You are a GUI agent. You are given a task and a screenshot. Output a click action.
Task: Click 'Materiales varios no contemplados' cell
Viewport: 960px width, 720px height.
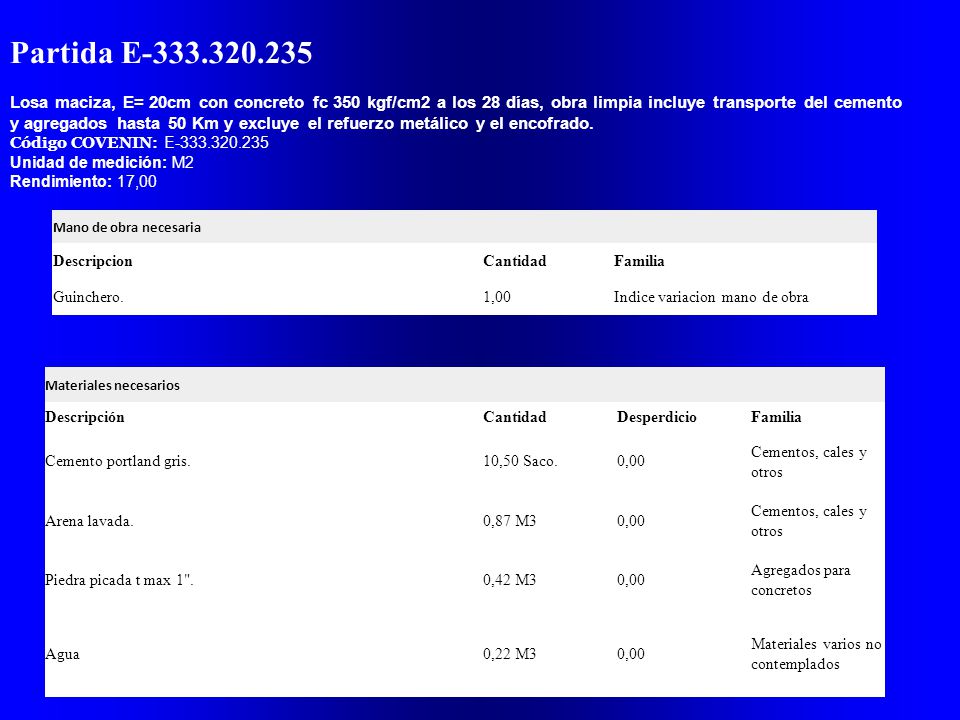point(816,654)
